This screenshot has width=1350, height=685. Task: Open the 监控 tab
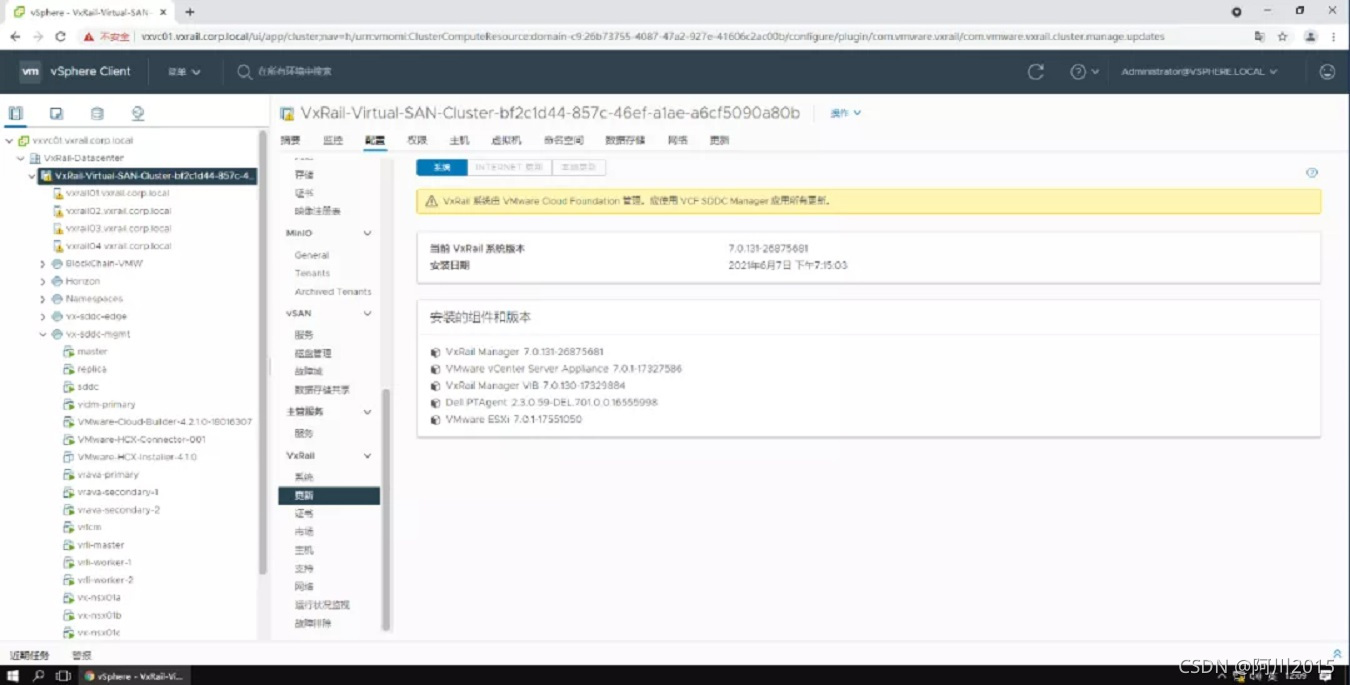tap(333, 140)
